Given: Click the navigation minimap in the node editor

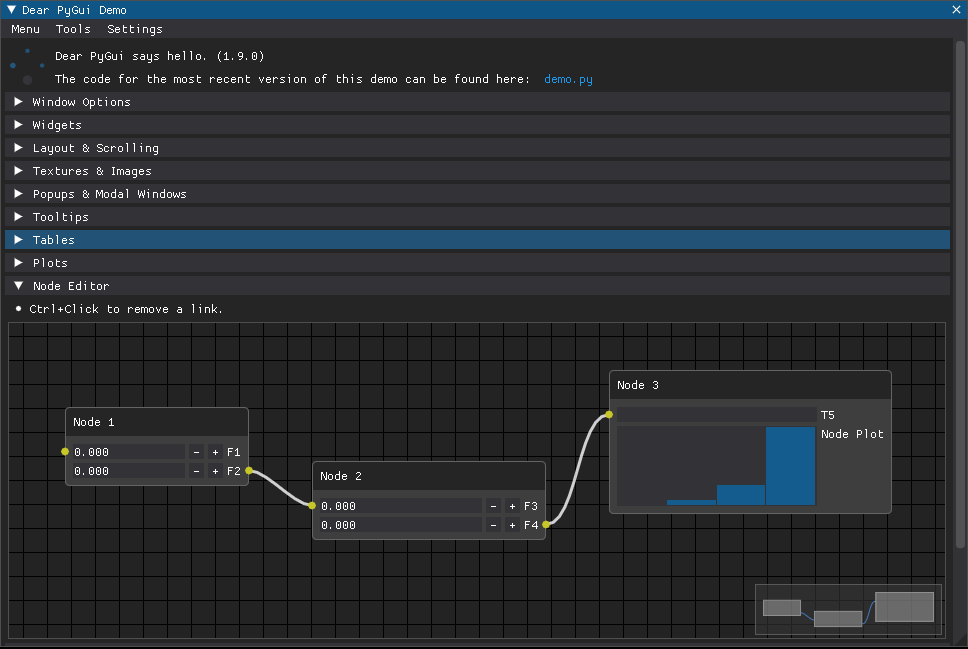Looking at the screenshot, I should (847, 608).
